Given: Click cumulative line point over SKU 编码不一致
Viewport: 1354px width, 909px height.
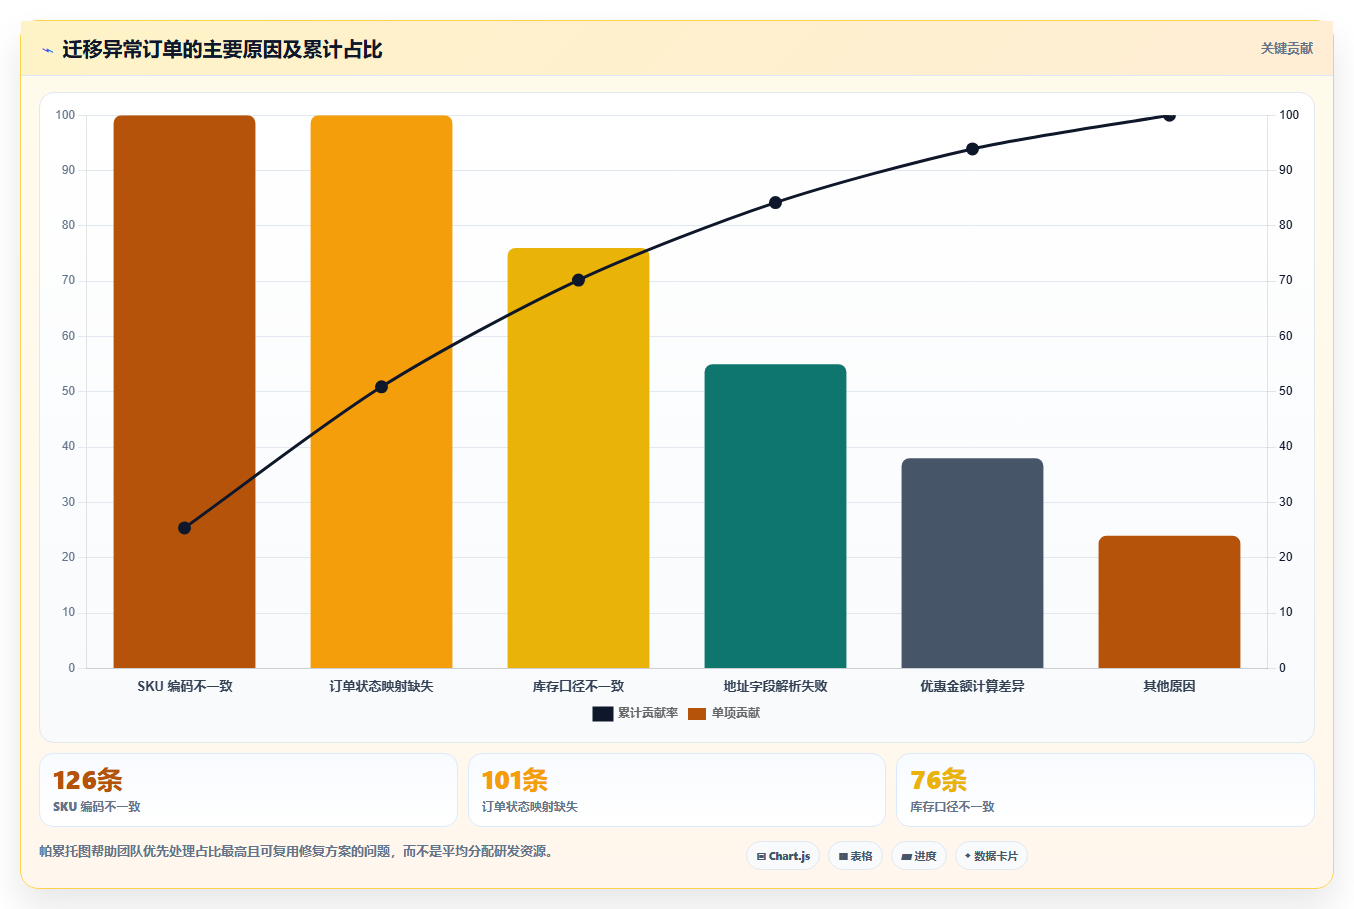Looking at the screenshot, I should [184, 528].
